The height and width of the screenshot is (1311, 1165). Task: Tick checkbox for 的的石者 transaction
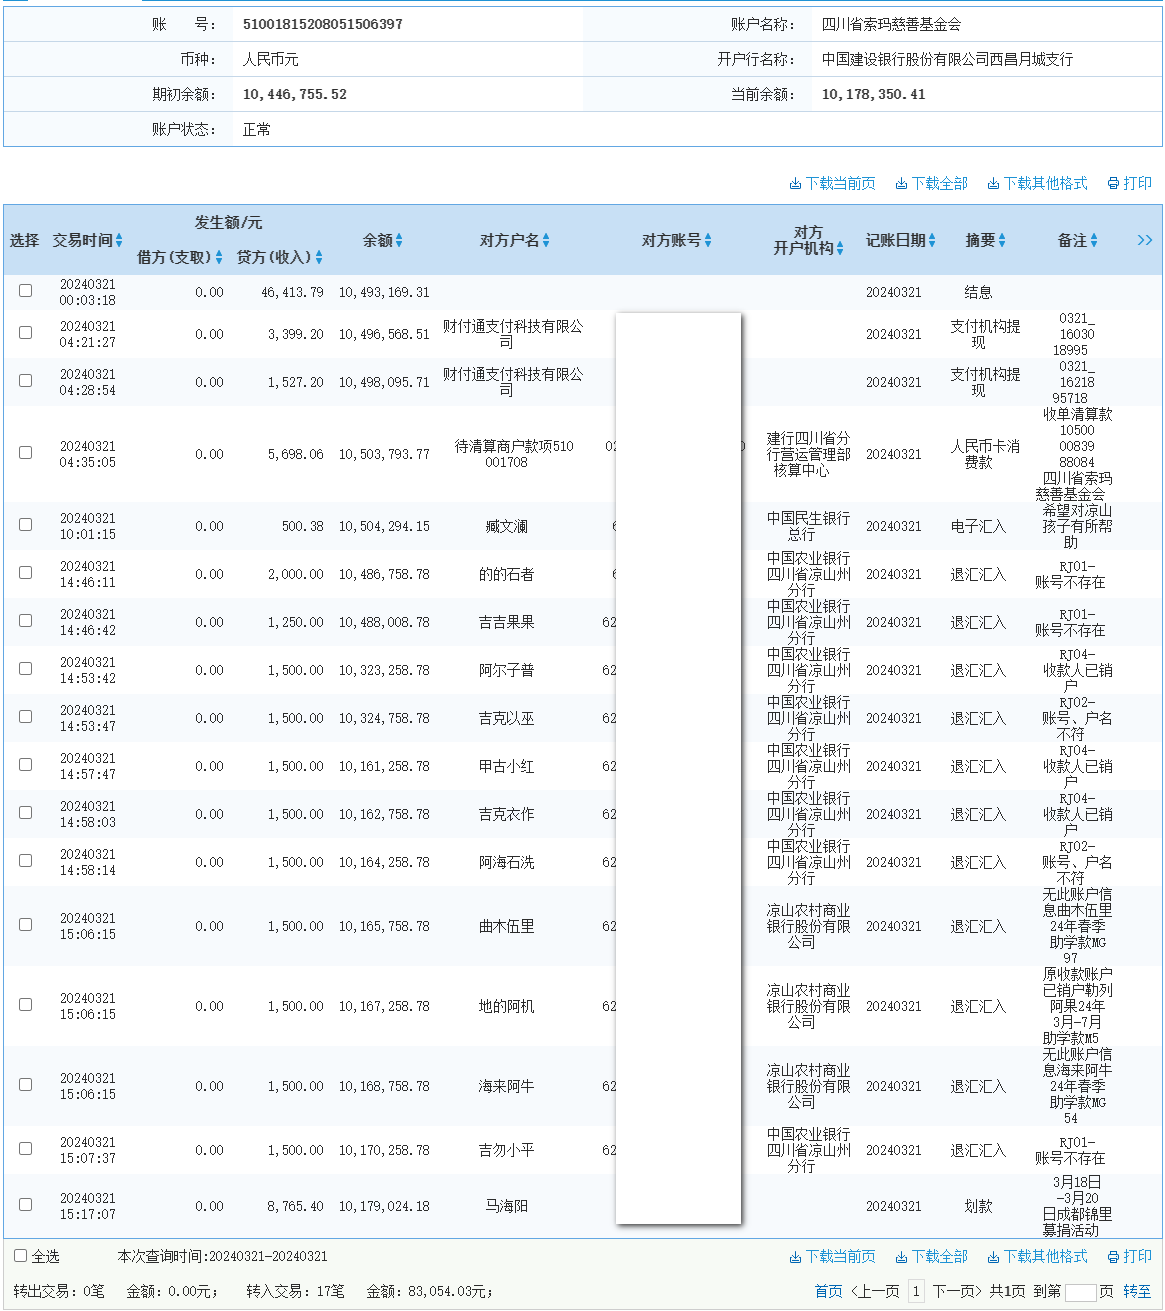pyautogui.click(x=25, y=572)
